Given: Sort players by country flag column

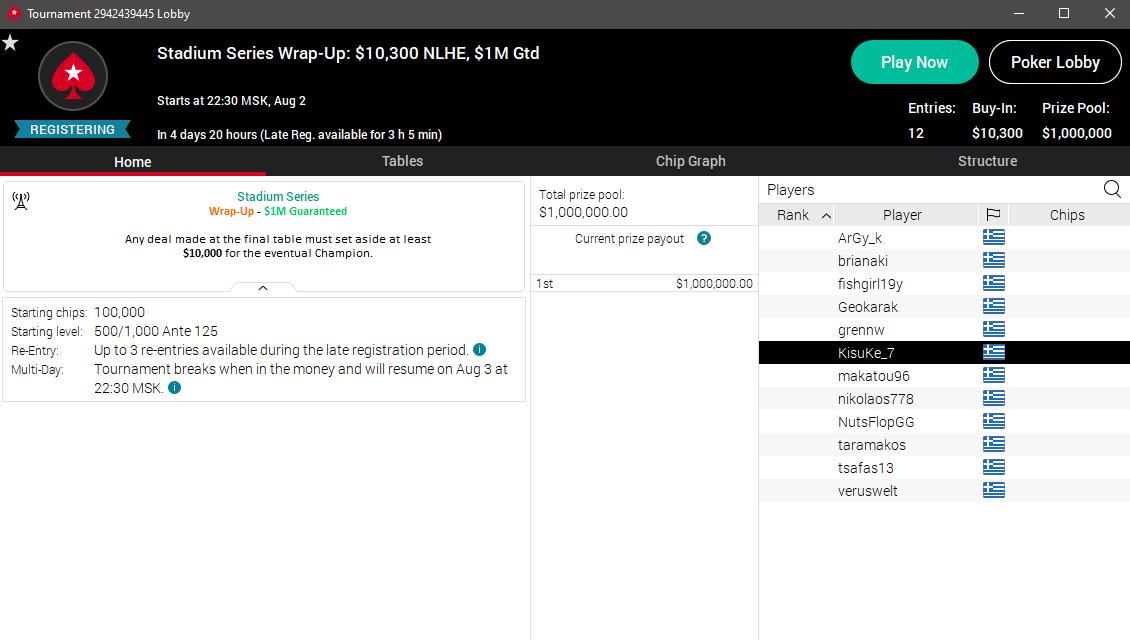Looking at the screenshot, I should coord(993,215).
